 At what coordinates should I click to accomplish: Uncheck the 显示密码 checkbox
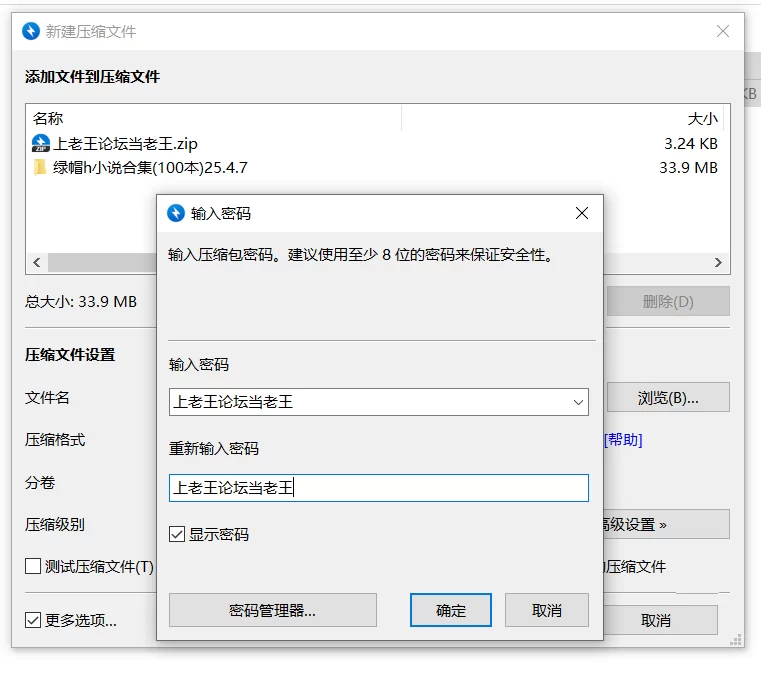[x=177, y=534]
